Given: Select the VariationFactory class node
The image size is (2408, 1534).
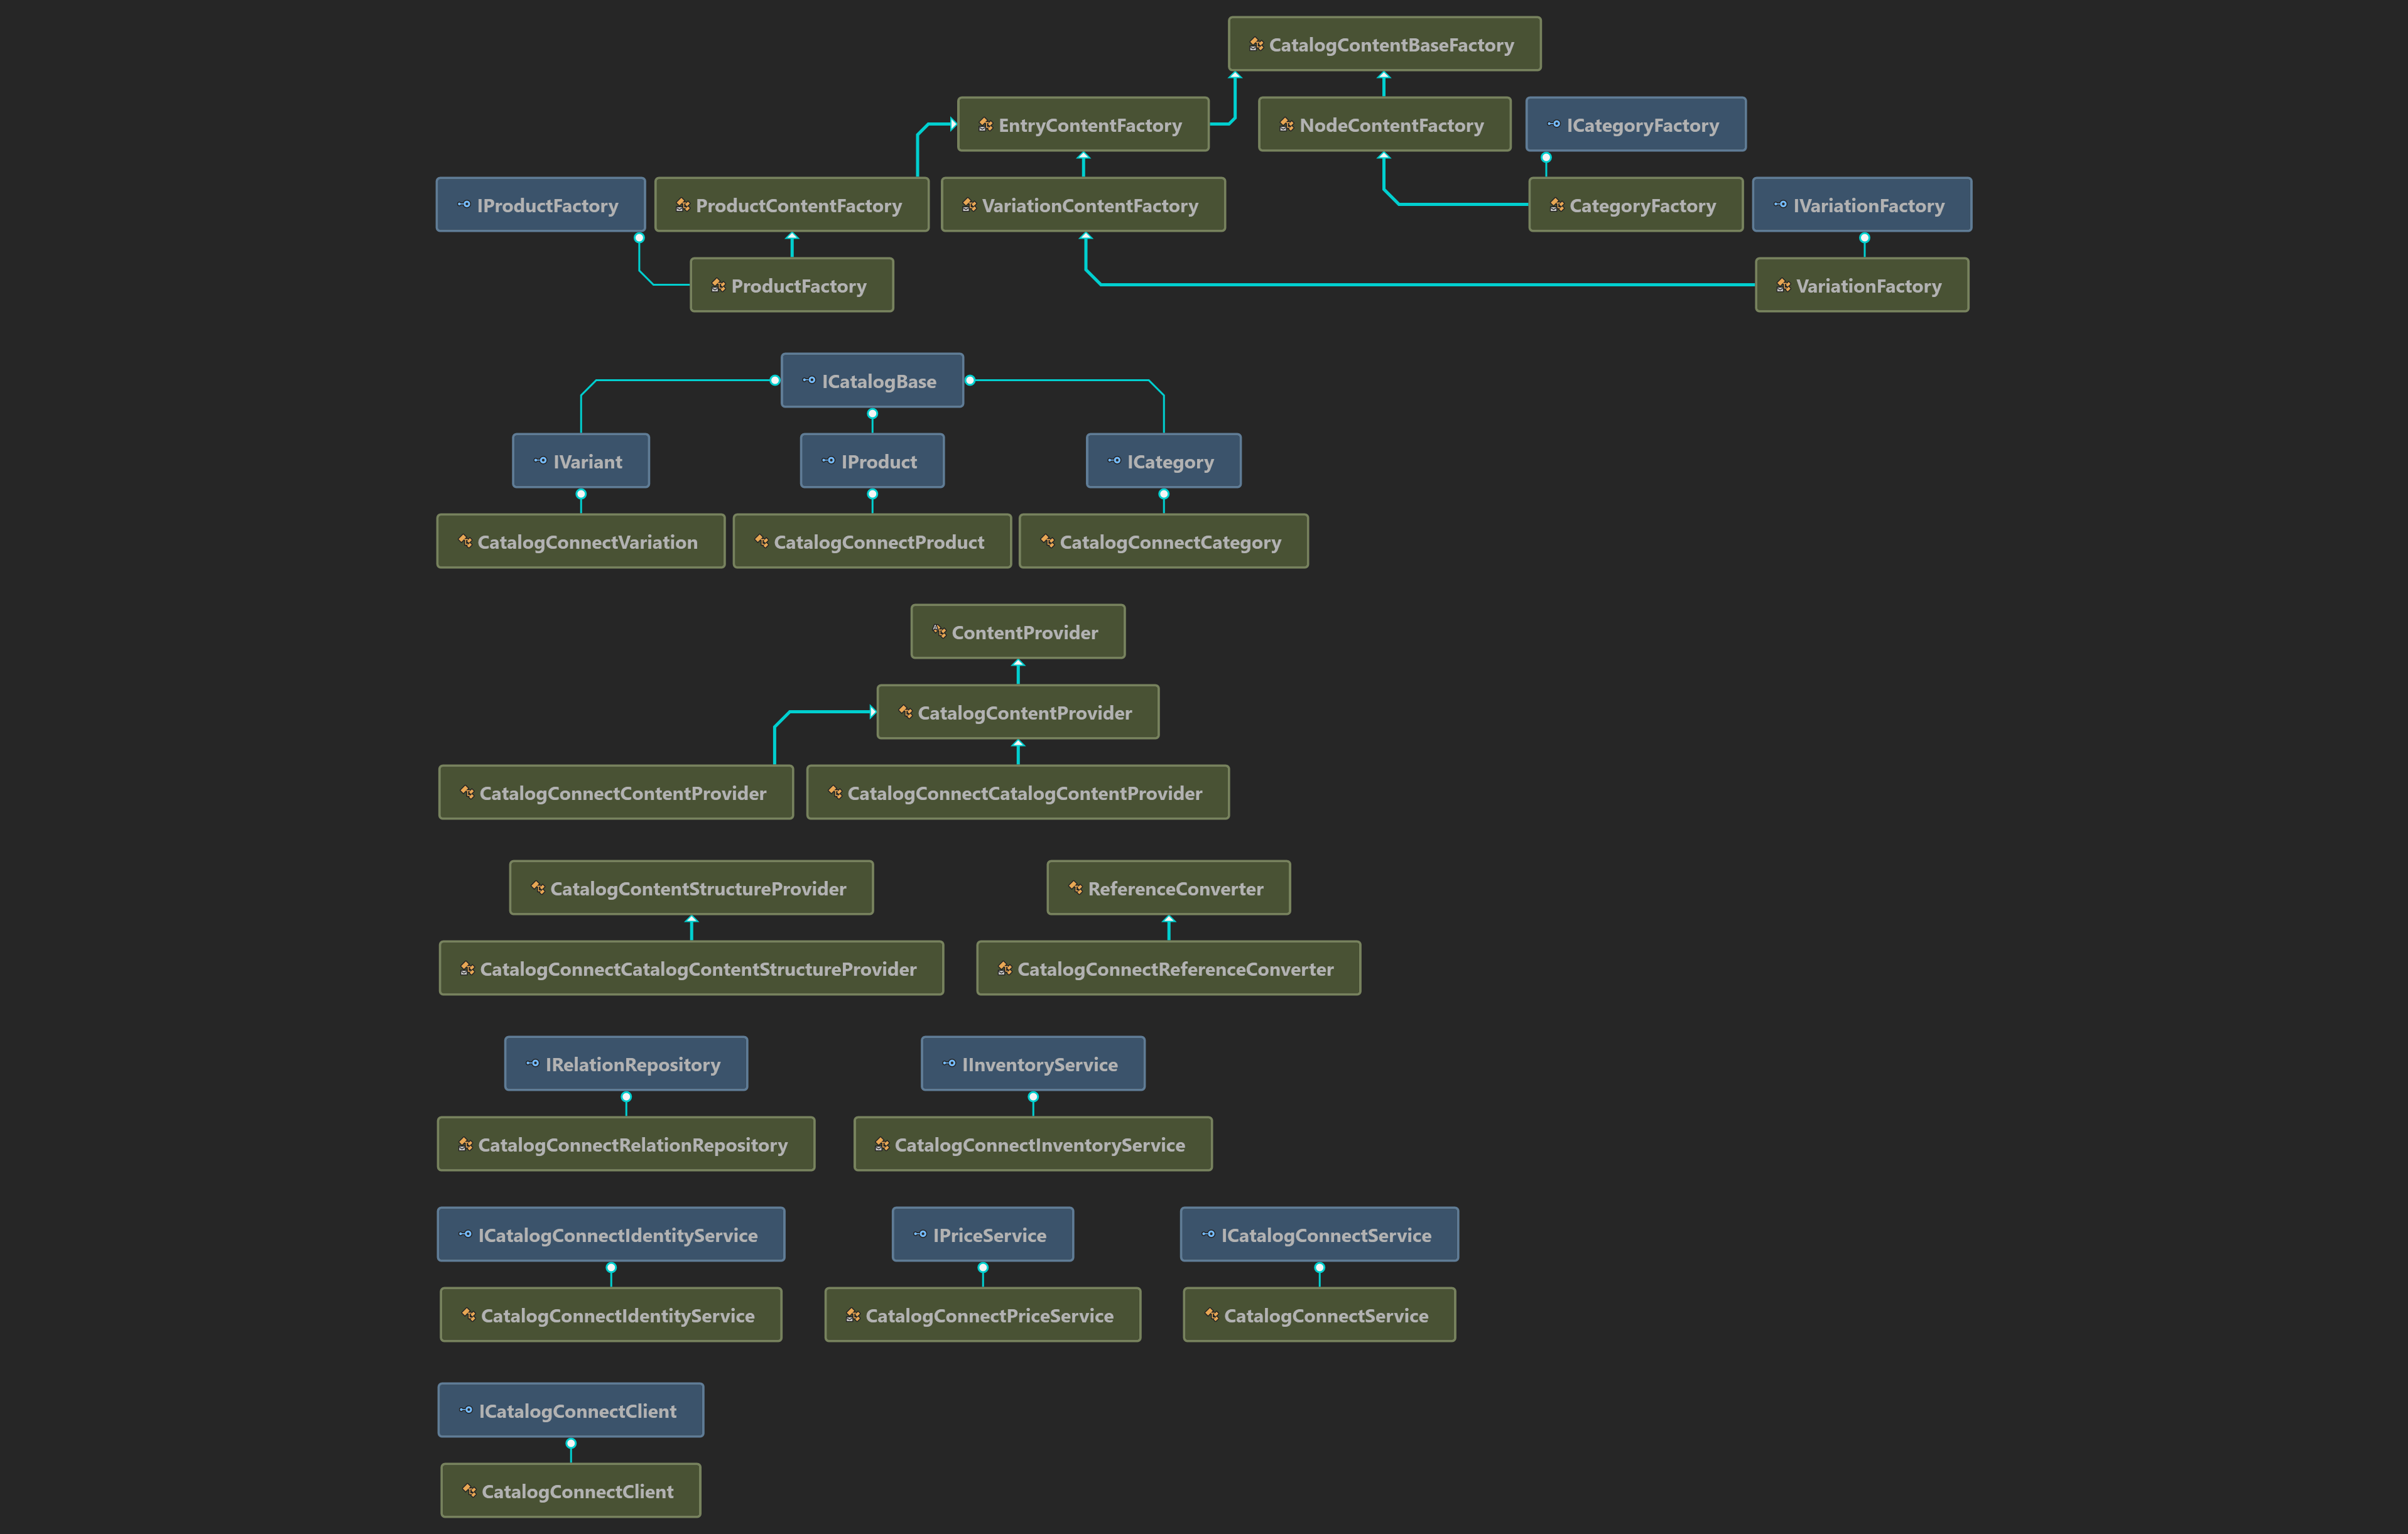Looking at the screenshot, I should pos(1861,285).
